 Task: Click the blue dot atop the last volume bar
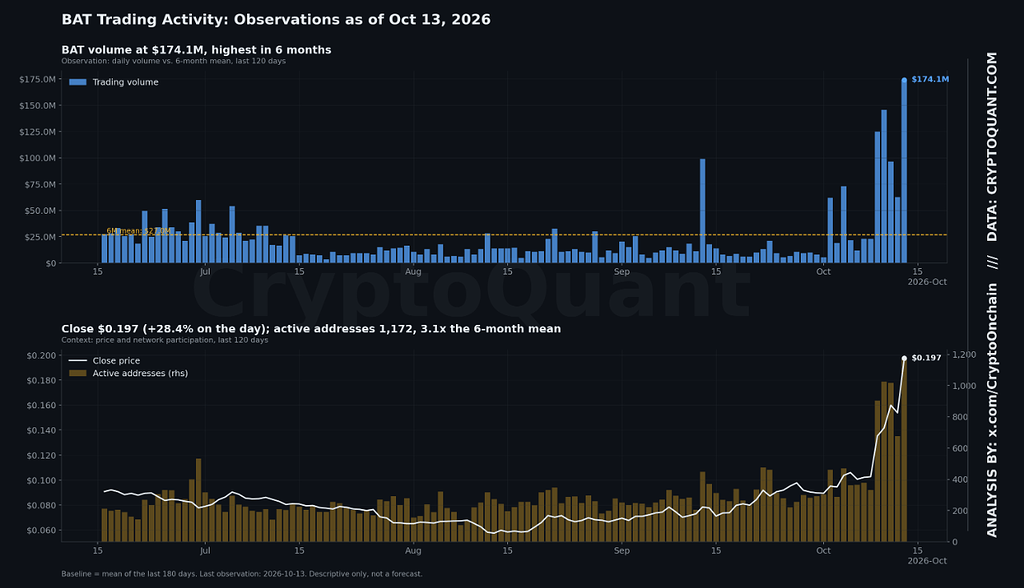(x=904, y=80)
